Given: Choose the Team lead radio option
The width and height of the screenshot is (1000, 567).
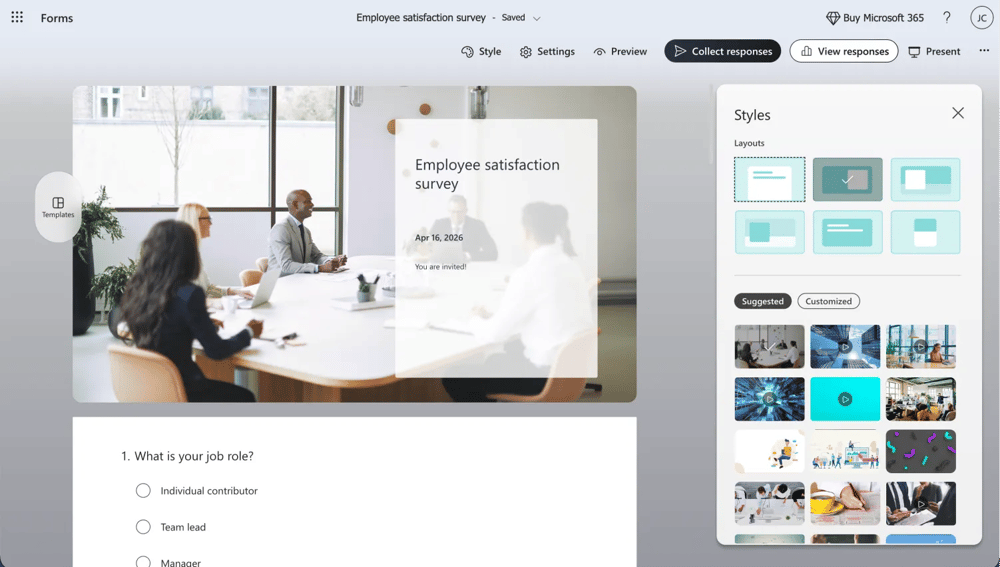Looking at the screenshot, I should pos(143,527).
